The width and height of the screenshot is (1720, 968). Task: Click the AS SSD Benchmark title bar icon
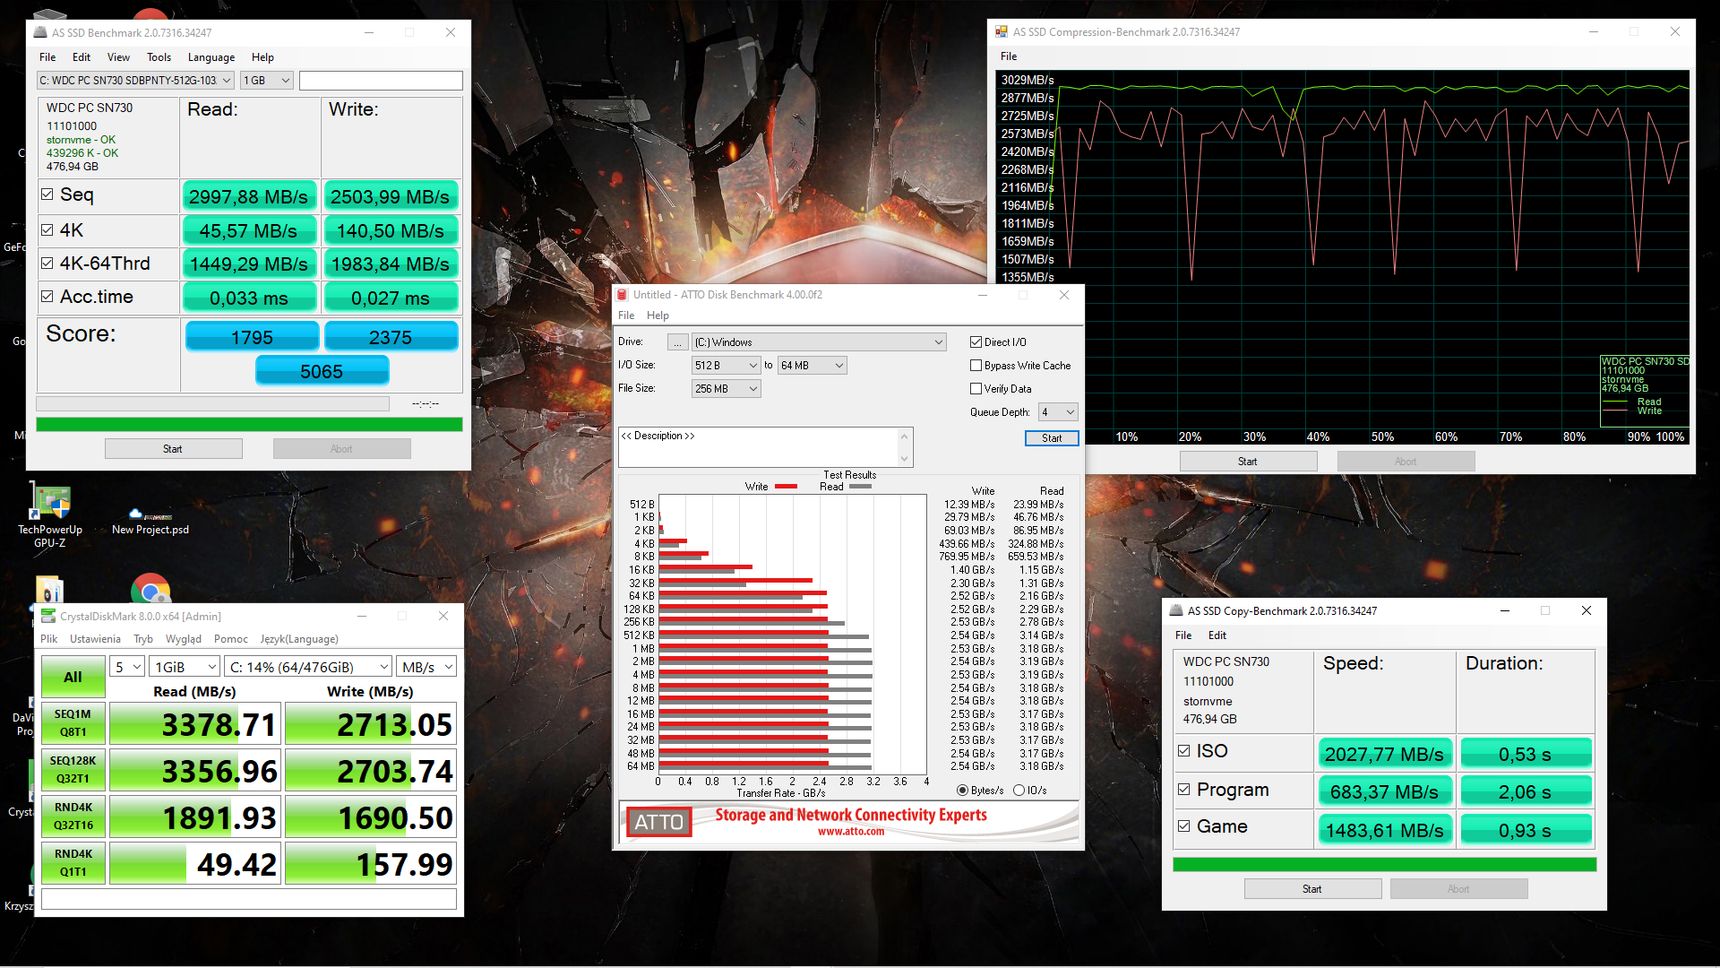point(41,32)
